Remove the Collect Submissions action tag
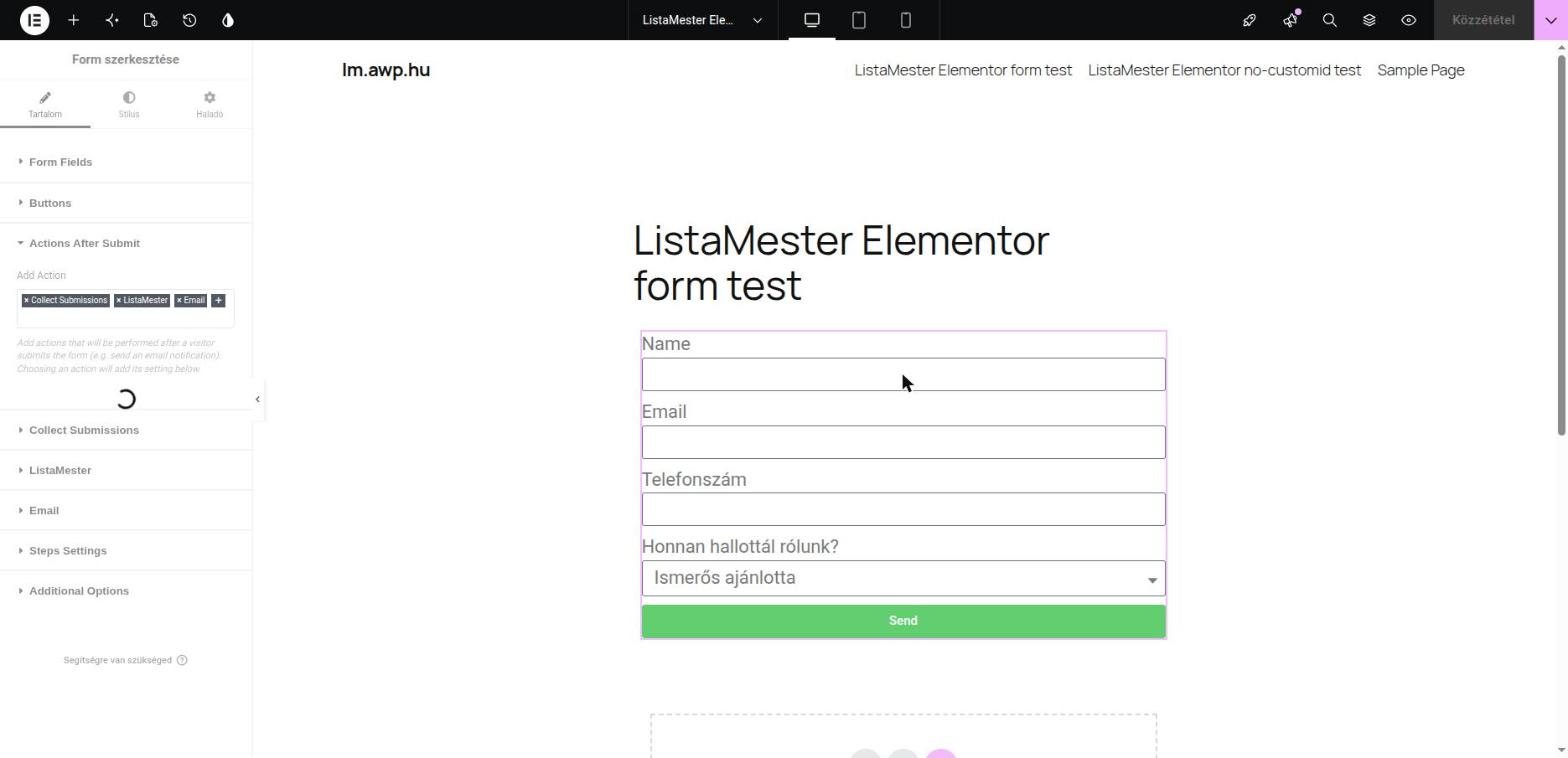This screenshot has width=1568, height=758. pyautogui.click(x=26, y=300)
